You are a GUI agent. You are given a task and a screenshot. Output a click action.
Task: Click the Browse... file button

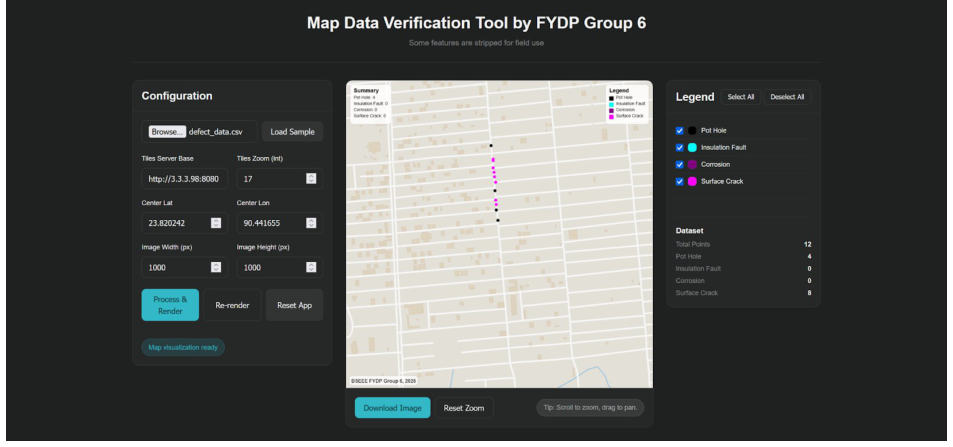pyautogui.click(x=167, y=132)
